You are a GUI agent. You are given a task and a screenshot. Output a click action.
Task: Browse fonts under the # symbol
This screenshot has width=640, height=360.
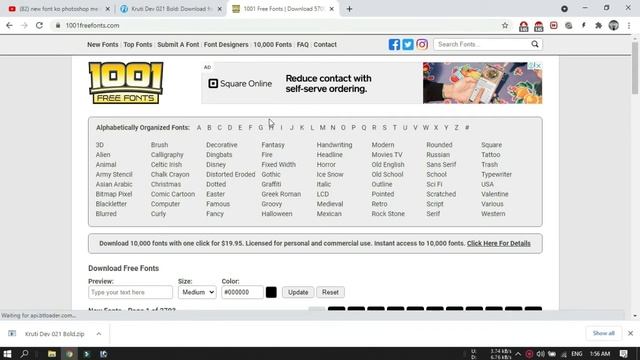[467, 128]
